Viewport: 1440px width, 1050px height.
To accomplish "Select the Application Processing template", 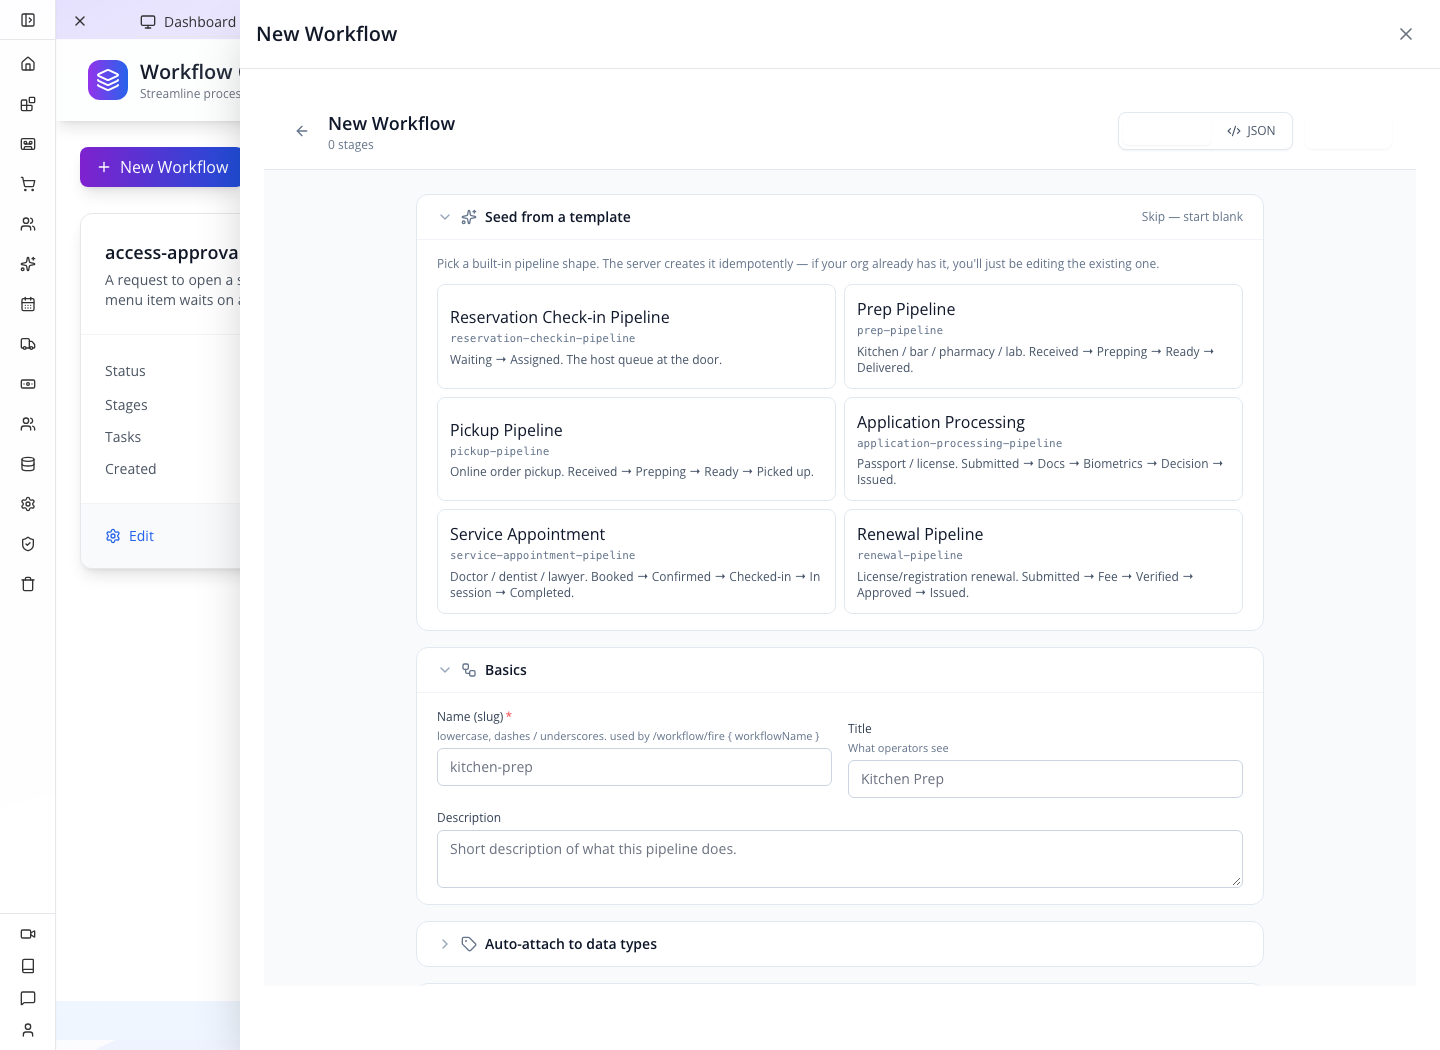I will pos(1043,449).
